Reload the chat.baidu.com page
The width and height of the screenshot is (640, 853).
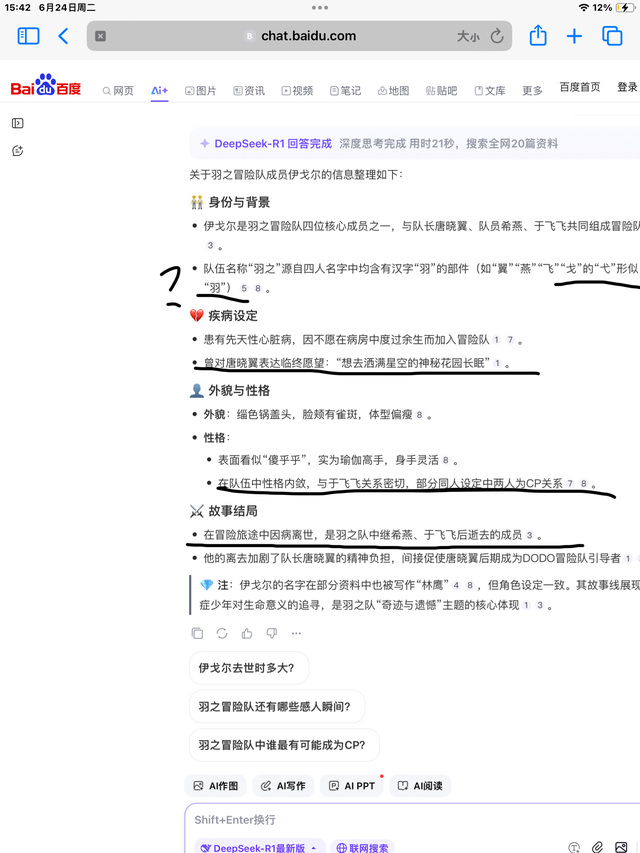pos(497,36)
